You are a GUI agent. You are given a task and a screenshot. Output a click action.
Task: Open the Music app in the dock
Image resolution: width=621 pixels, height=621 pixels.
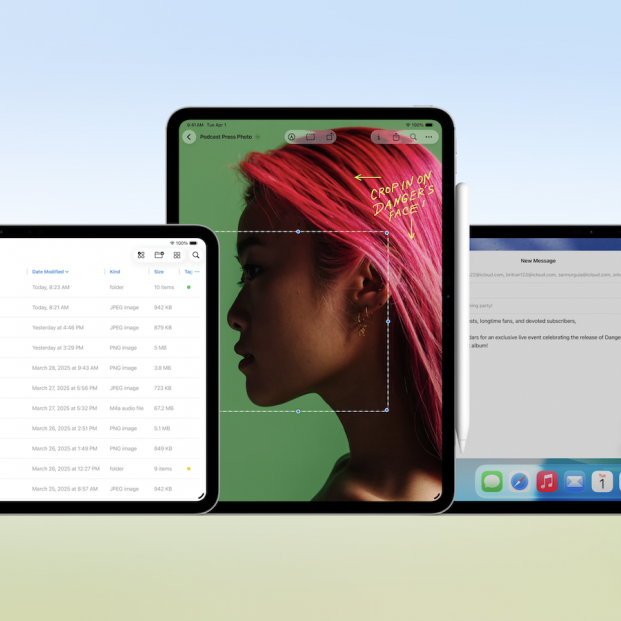[x=547, y=482]
